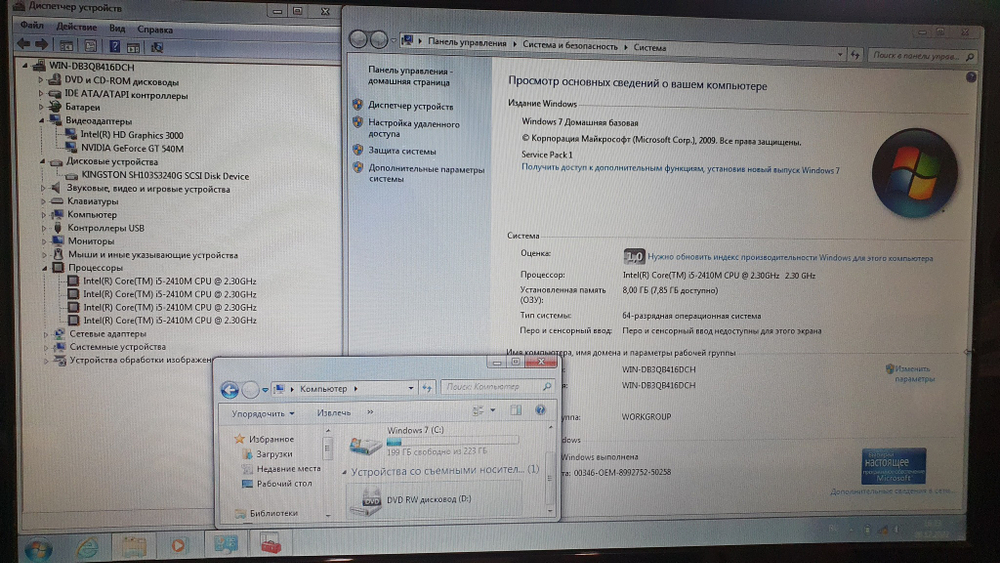Click the Control Panel search field
The height and width of the screenshot is (563, 1000).
click(x=922, y=56)
